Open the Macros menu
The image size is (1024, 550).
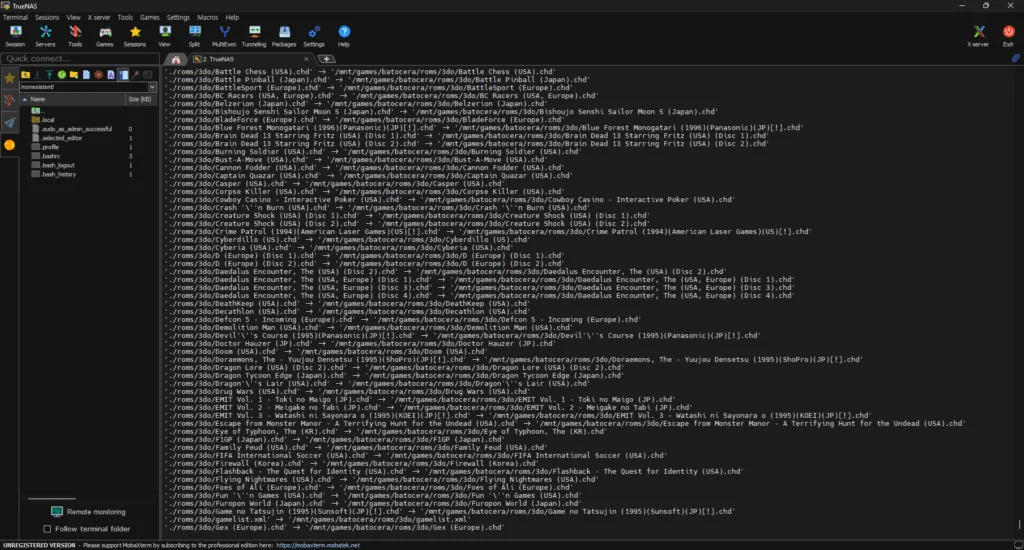pos(208,18)
